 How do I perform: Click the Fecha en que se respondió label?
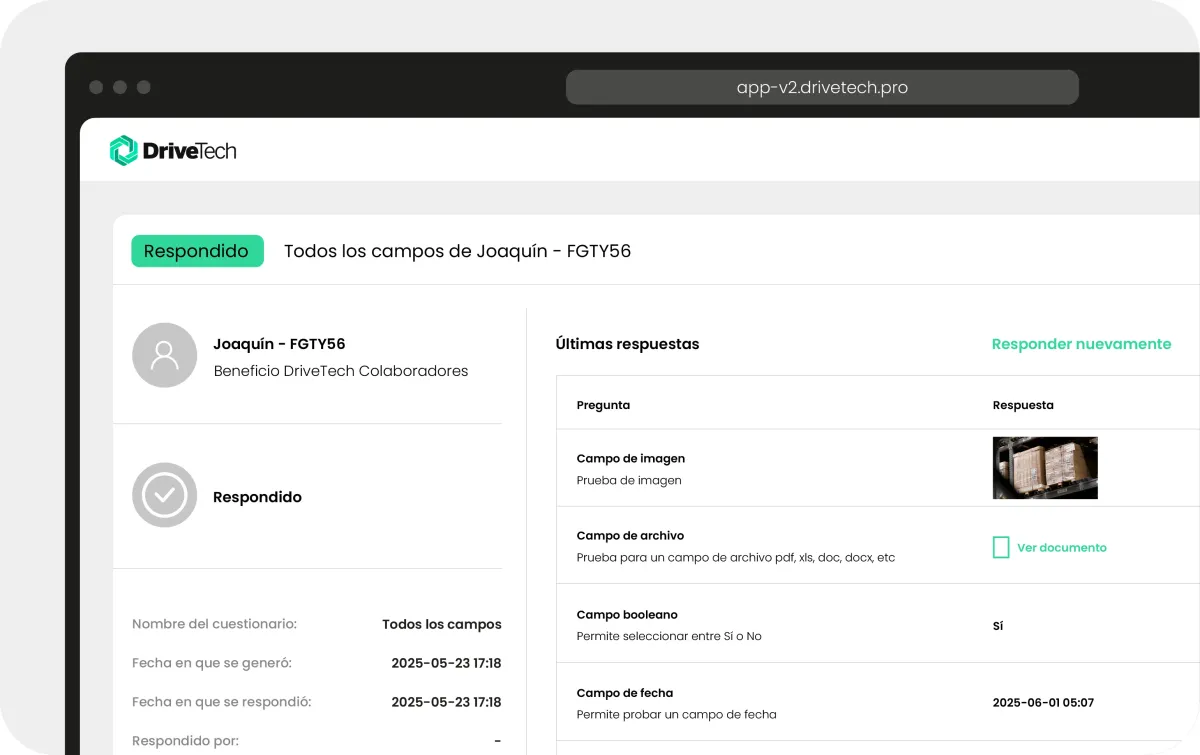[222, 702]
